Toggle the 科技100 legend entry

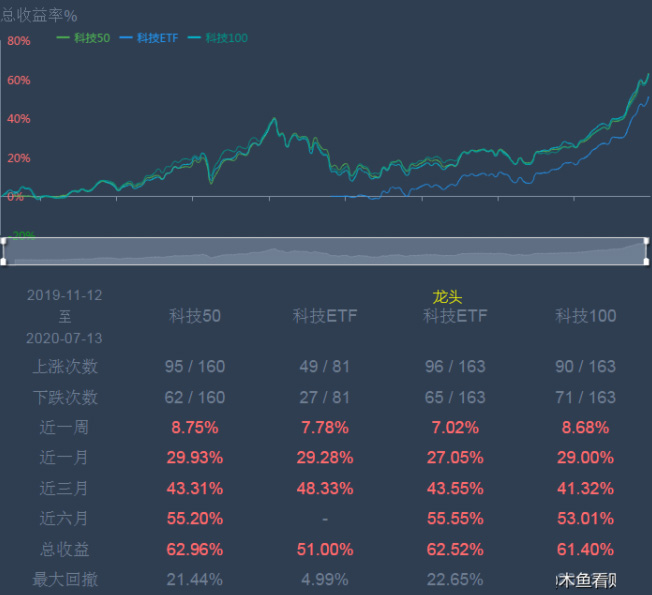(x=217, y=38)
